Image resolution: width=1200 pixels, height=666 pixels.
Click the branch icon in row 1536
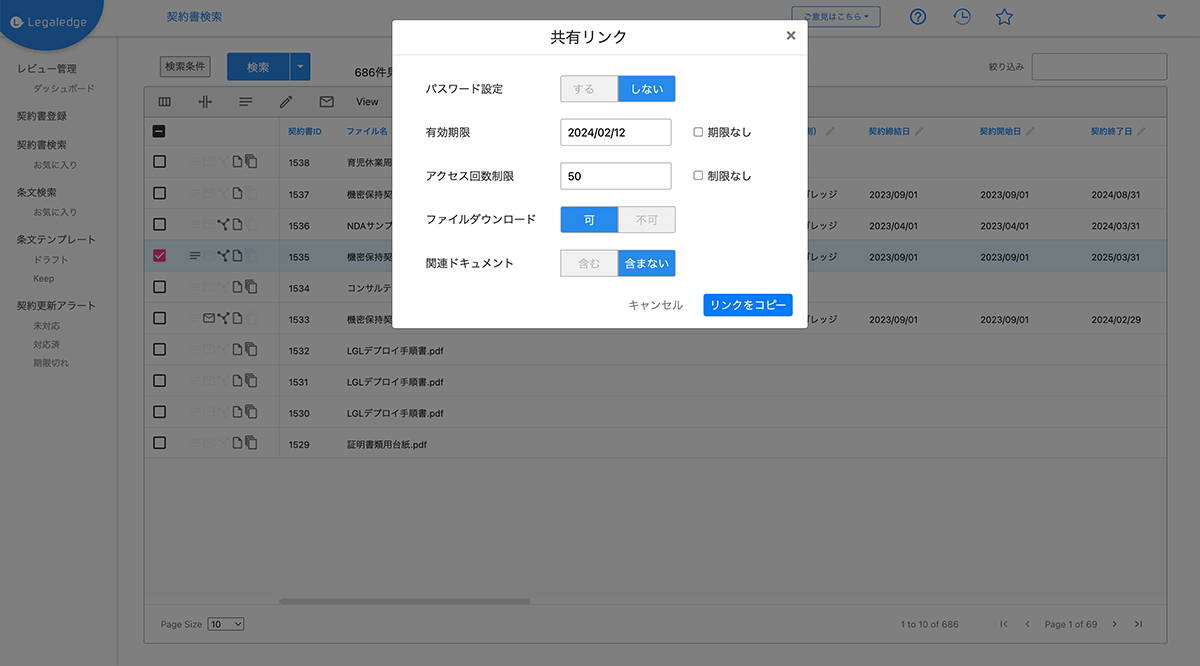pos(223,224)
